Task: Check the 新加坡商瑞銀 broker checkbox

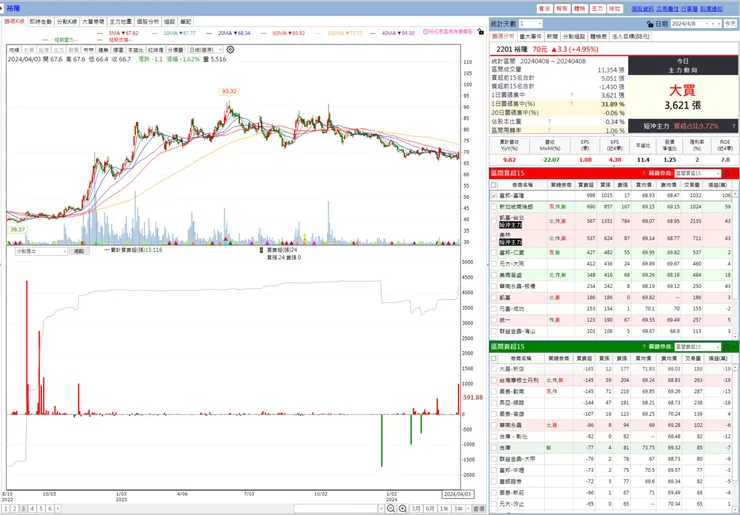Action: coord(494,207)
